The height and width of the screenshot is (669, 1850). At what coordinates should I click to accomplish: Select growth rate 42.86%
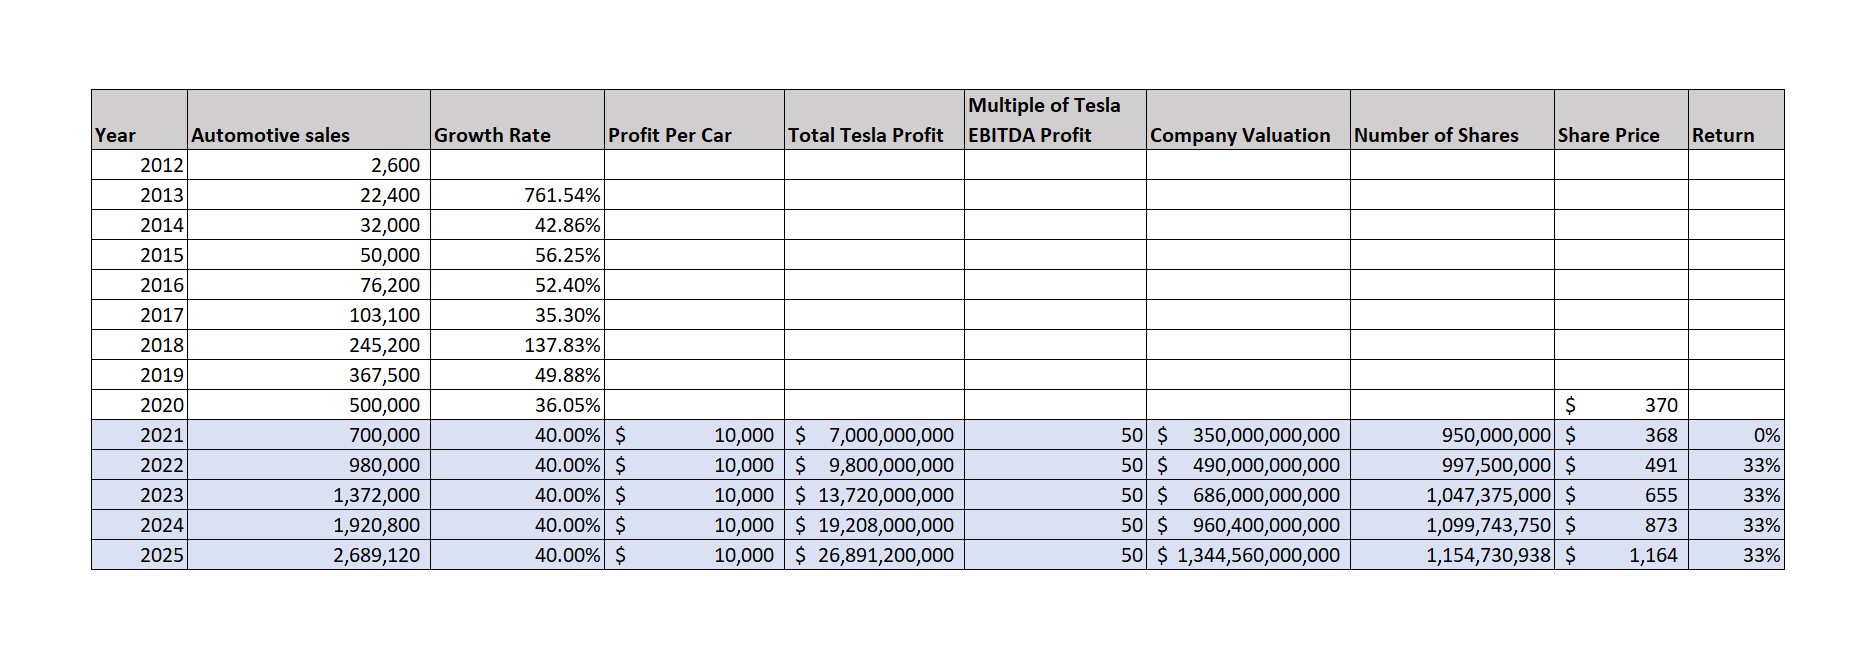coord(517,225)
